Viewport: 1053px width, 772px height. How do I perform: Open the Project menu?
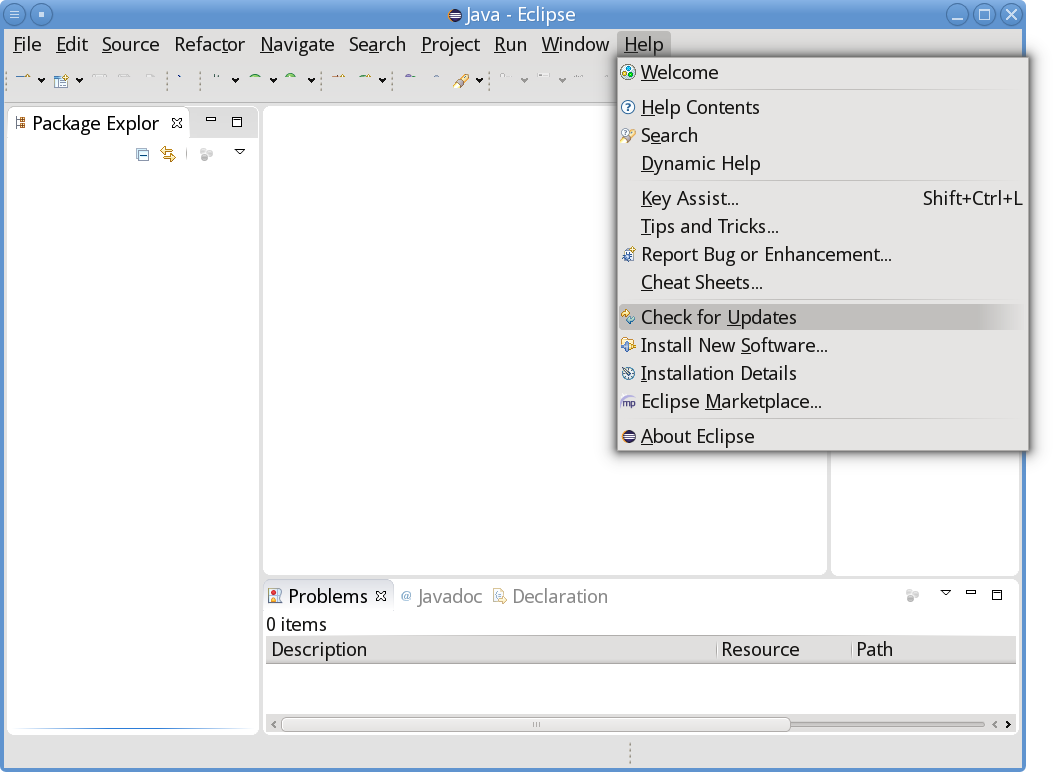[x=450, y=44]
